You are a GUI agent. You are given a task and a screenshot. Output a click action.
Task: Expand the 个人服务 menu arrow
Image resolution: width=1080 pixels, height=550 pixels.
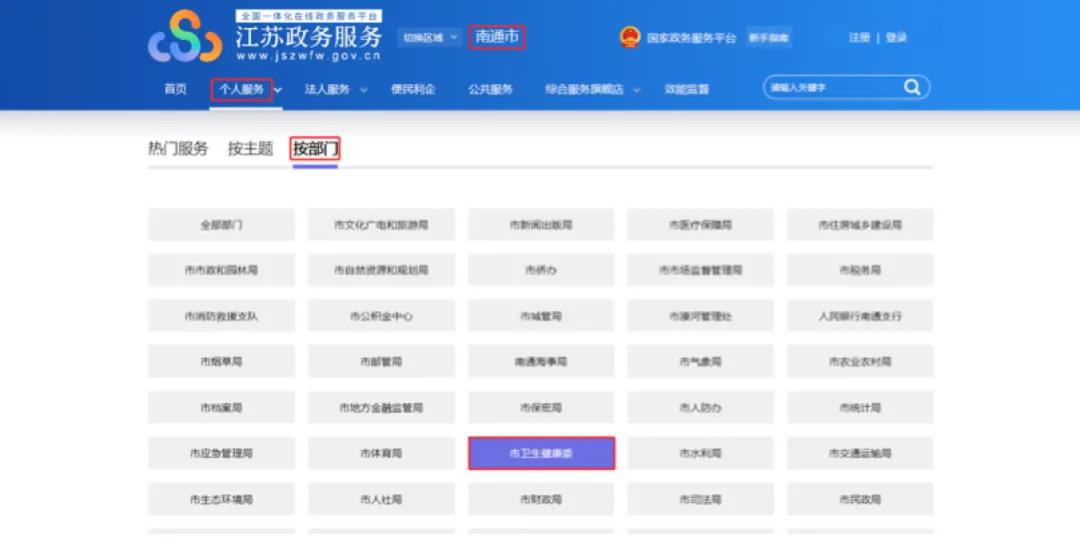click(x=278, y=90)
